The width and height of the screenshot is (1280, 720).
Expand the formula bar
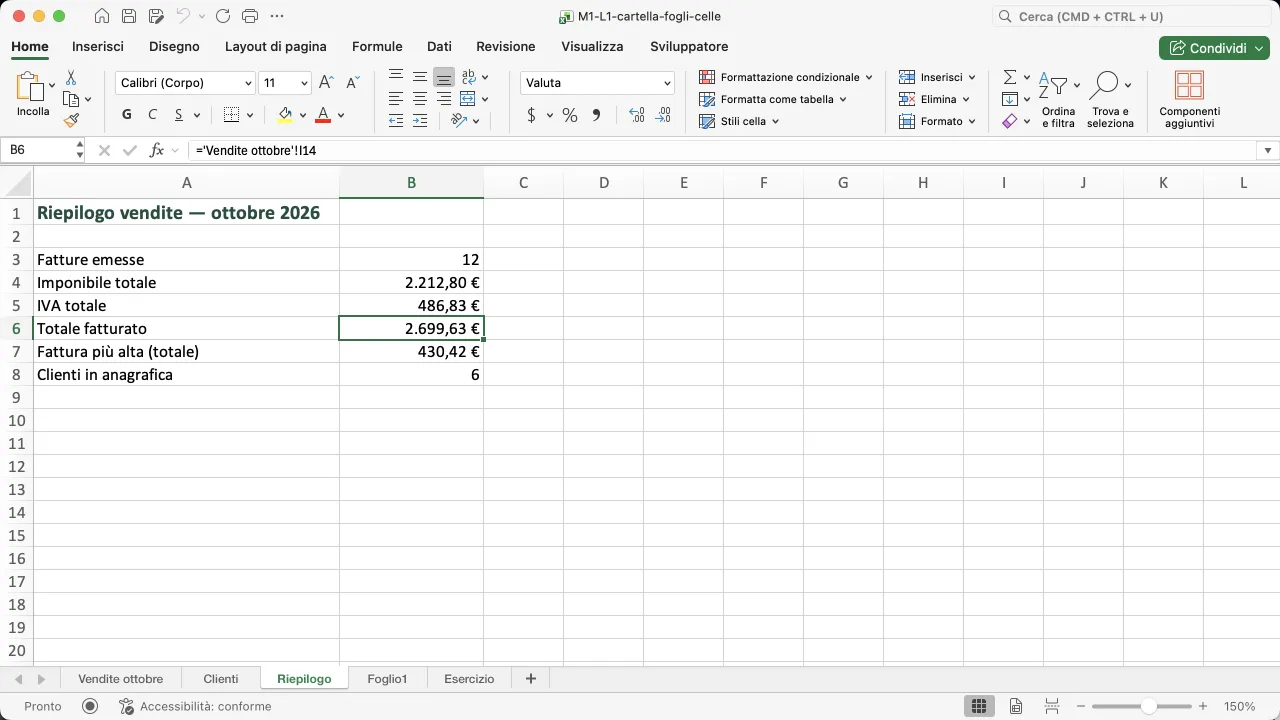point(1268,150)
